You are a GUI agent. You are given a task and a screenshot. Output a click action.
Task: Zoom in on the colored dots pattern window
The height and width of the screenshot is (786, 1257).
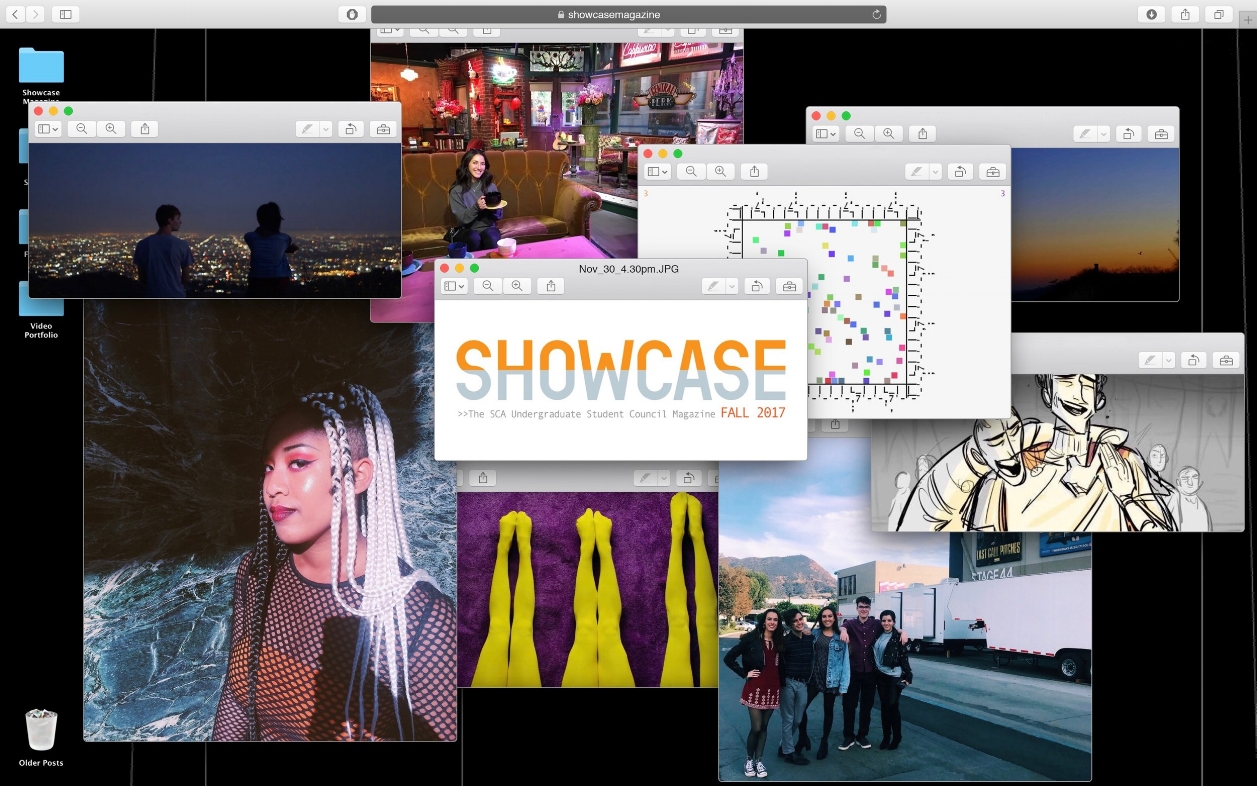pyautogui.click(x=720, y=172)
